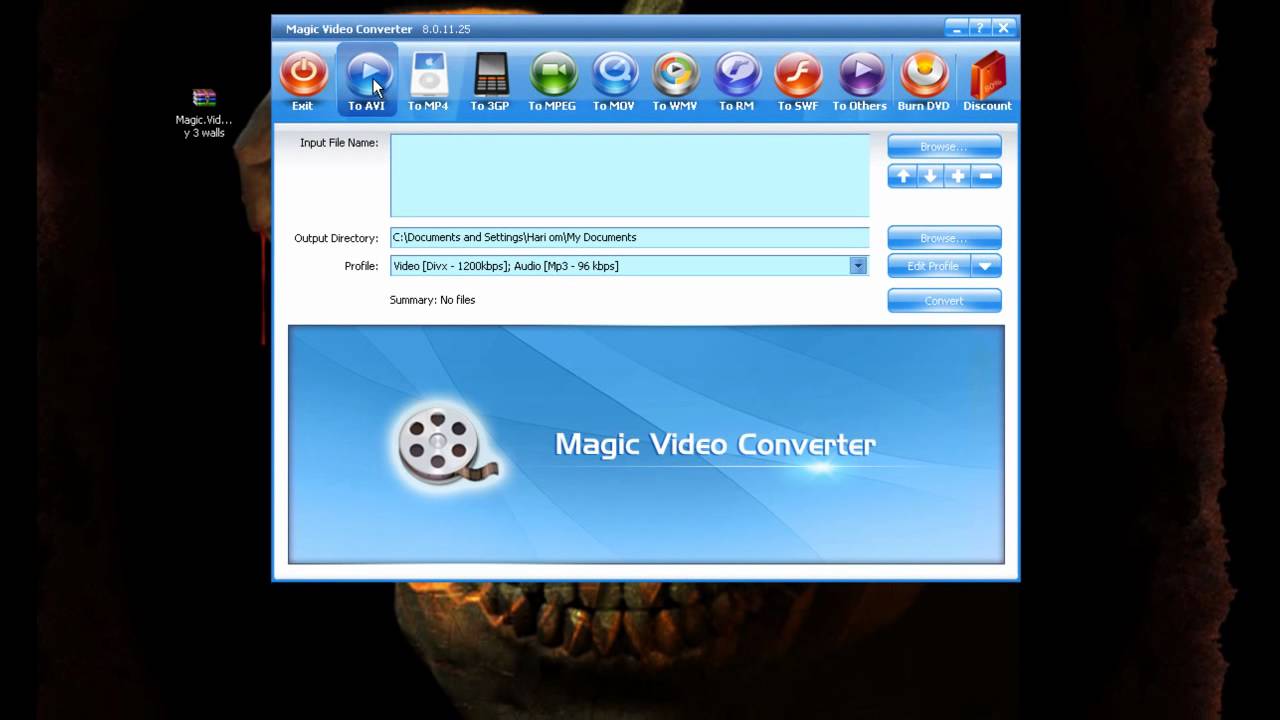1280x720 pixels.
Task: Click inside the Input File Name list
Action: coord(630,175)
